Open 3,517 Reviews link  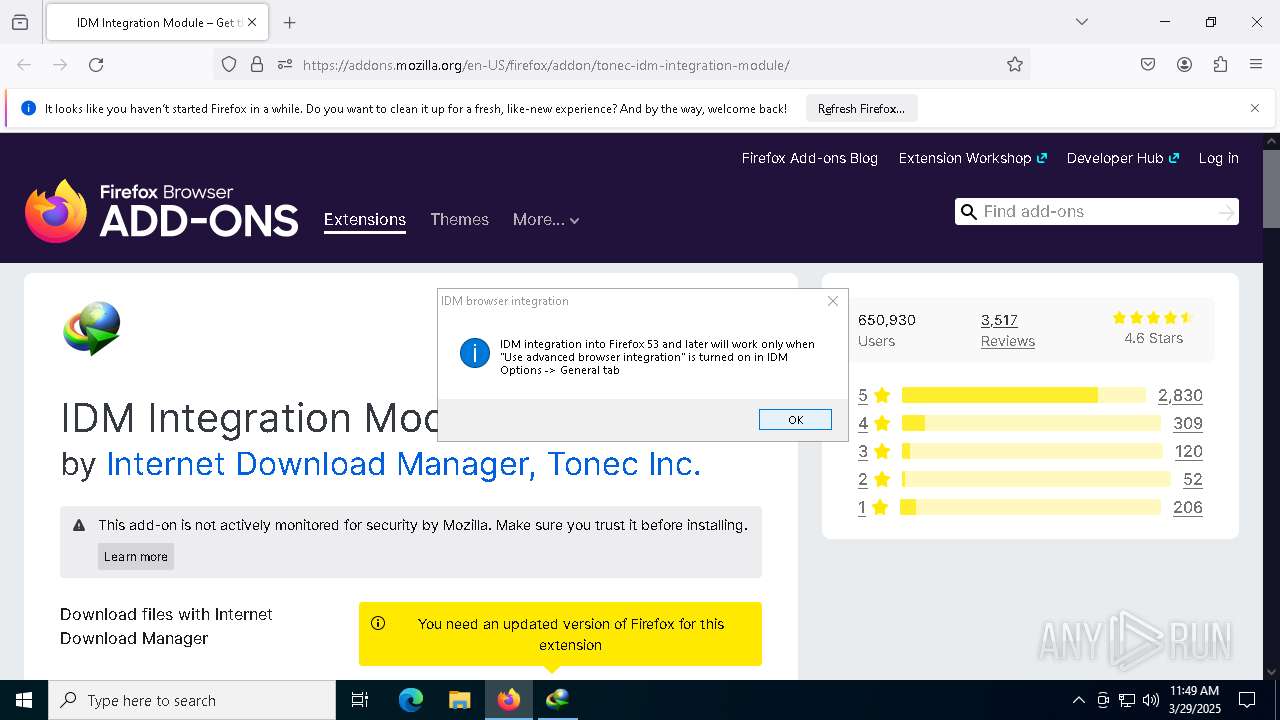pos(1007,330)
